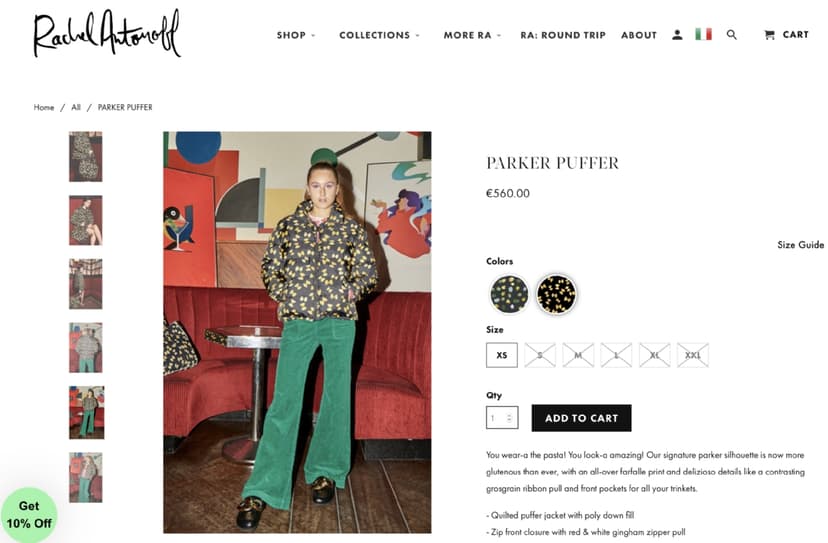Go to Rachel Antonoff logo homepage
The height and width of the screenshot is (543, 828).
coord(107,33)
